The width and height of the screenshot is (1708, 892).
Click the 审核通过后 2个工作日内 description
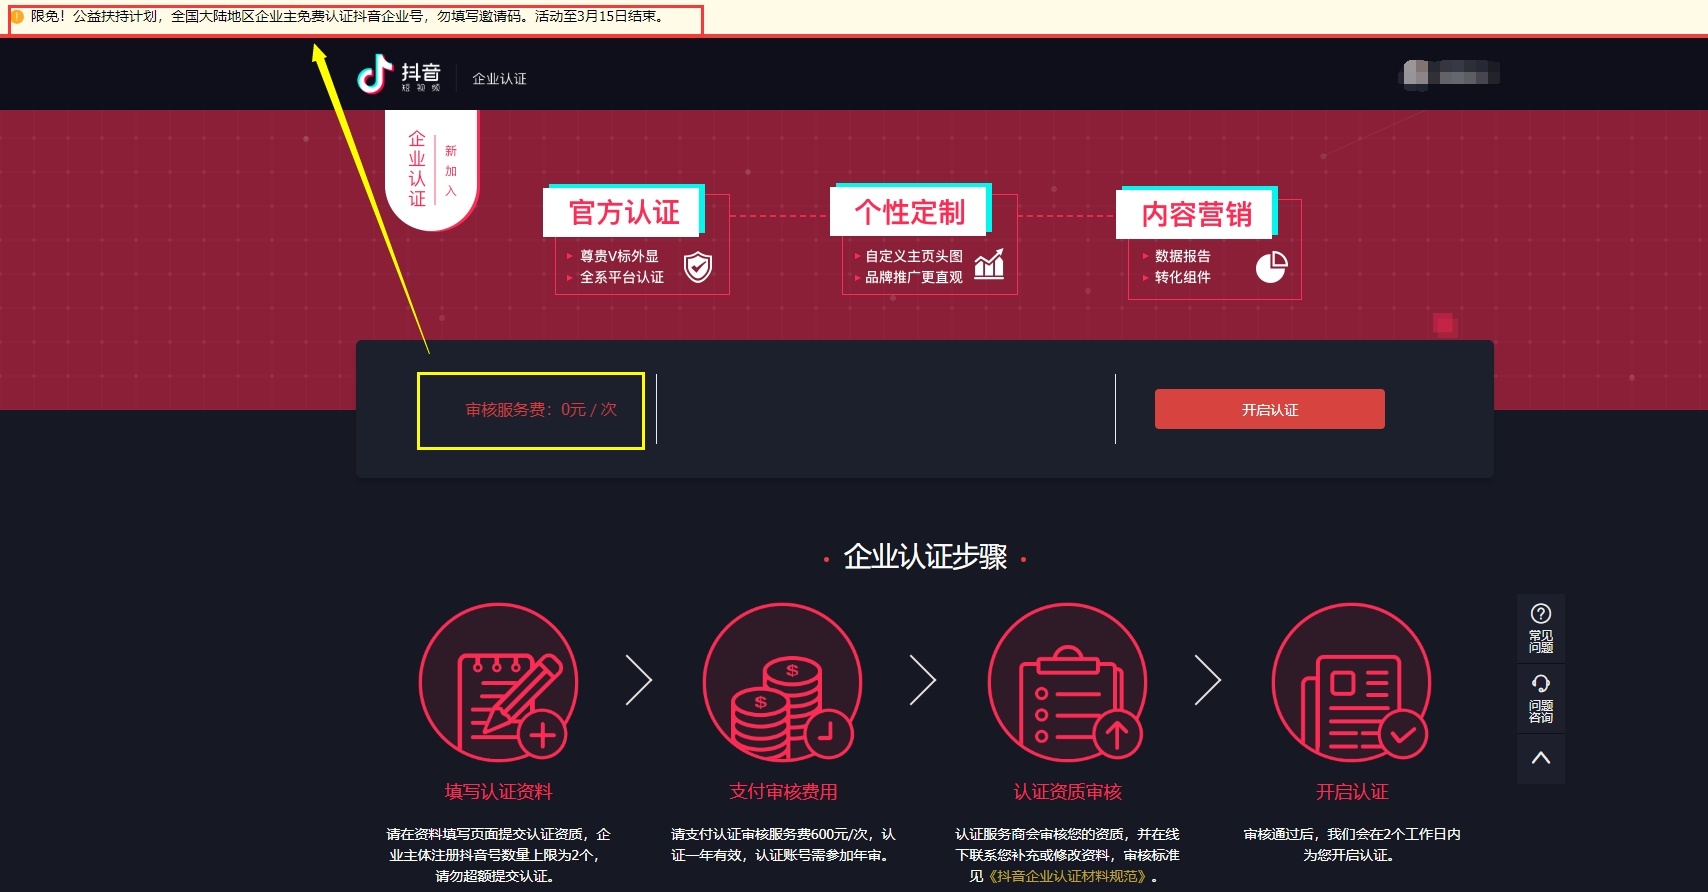(1352, 845)
